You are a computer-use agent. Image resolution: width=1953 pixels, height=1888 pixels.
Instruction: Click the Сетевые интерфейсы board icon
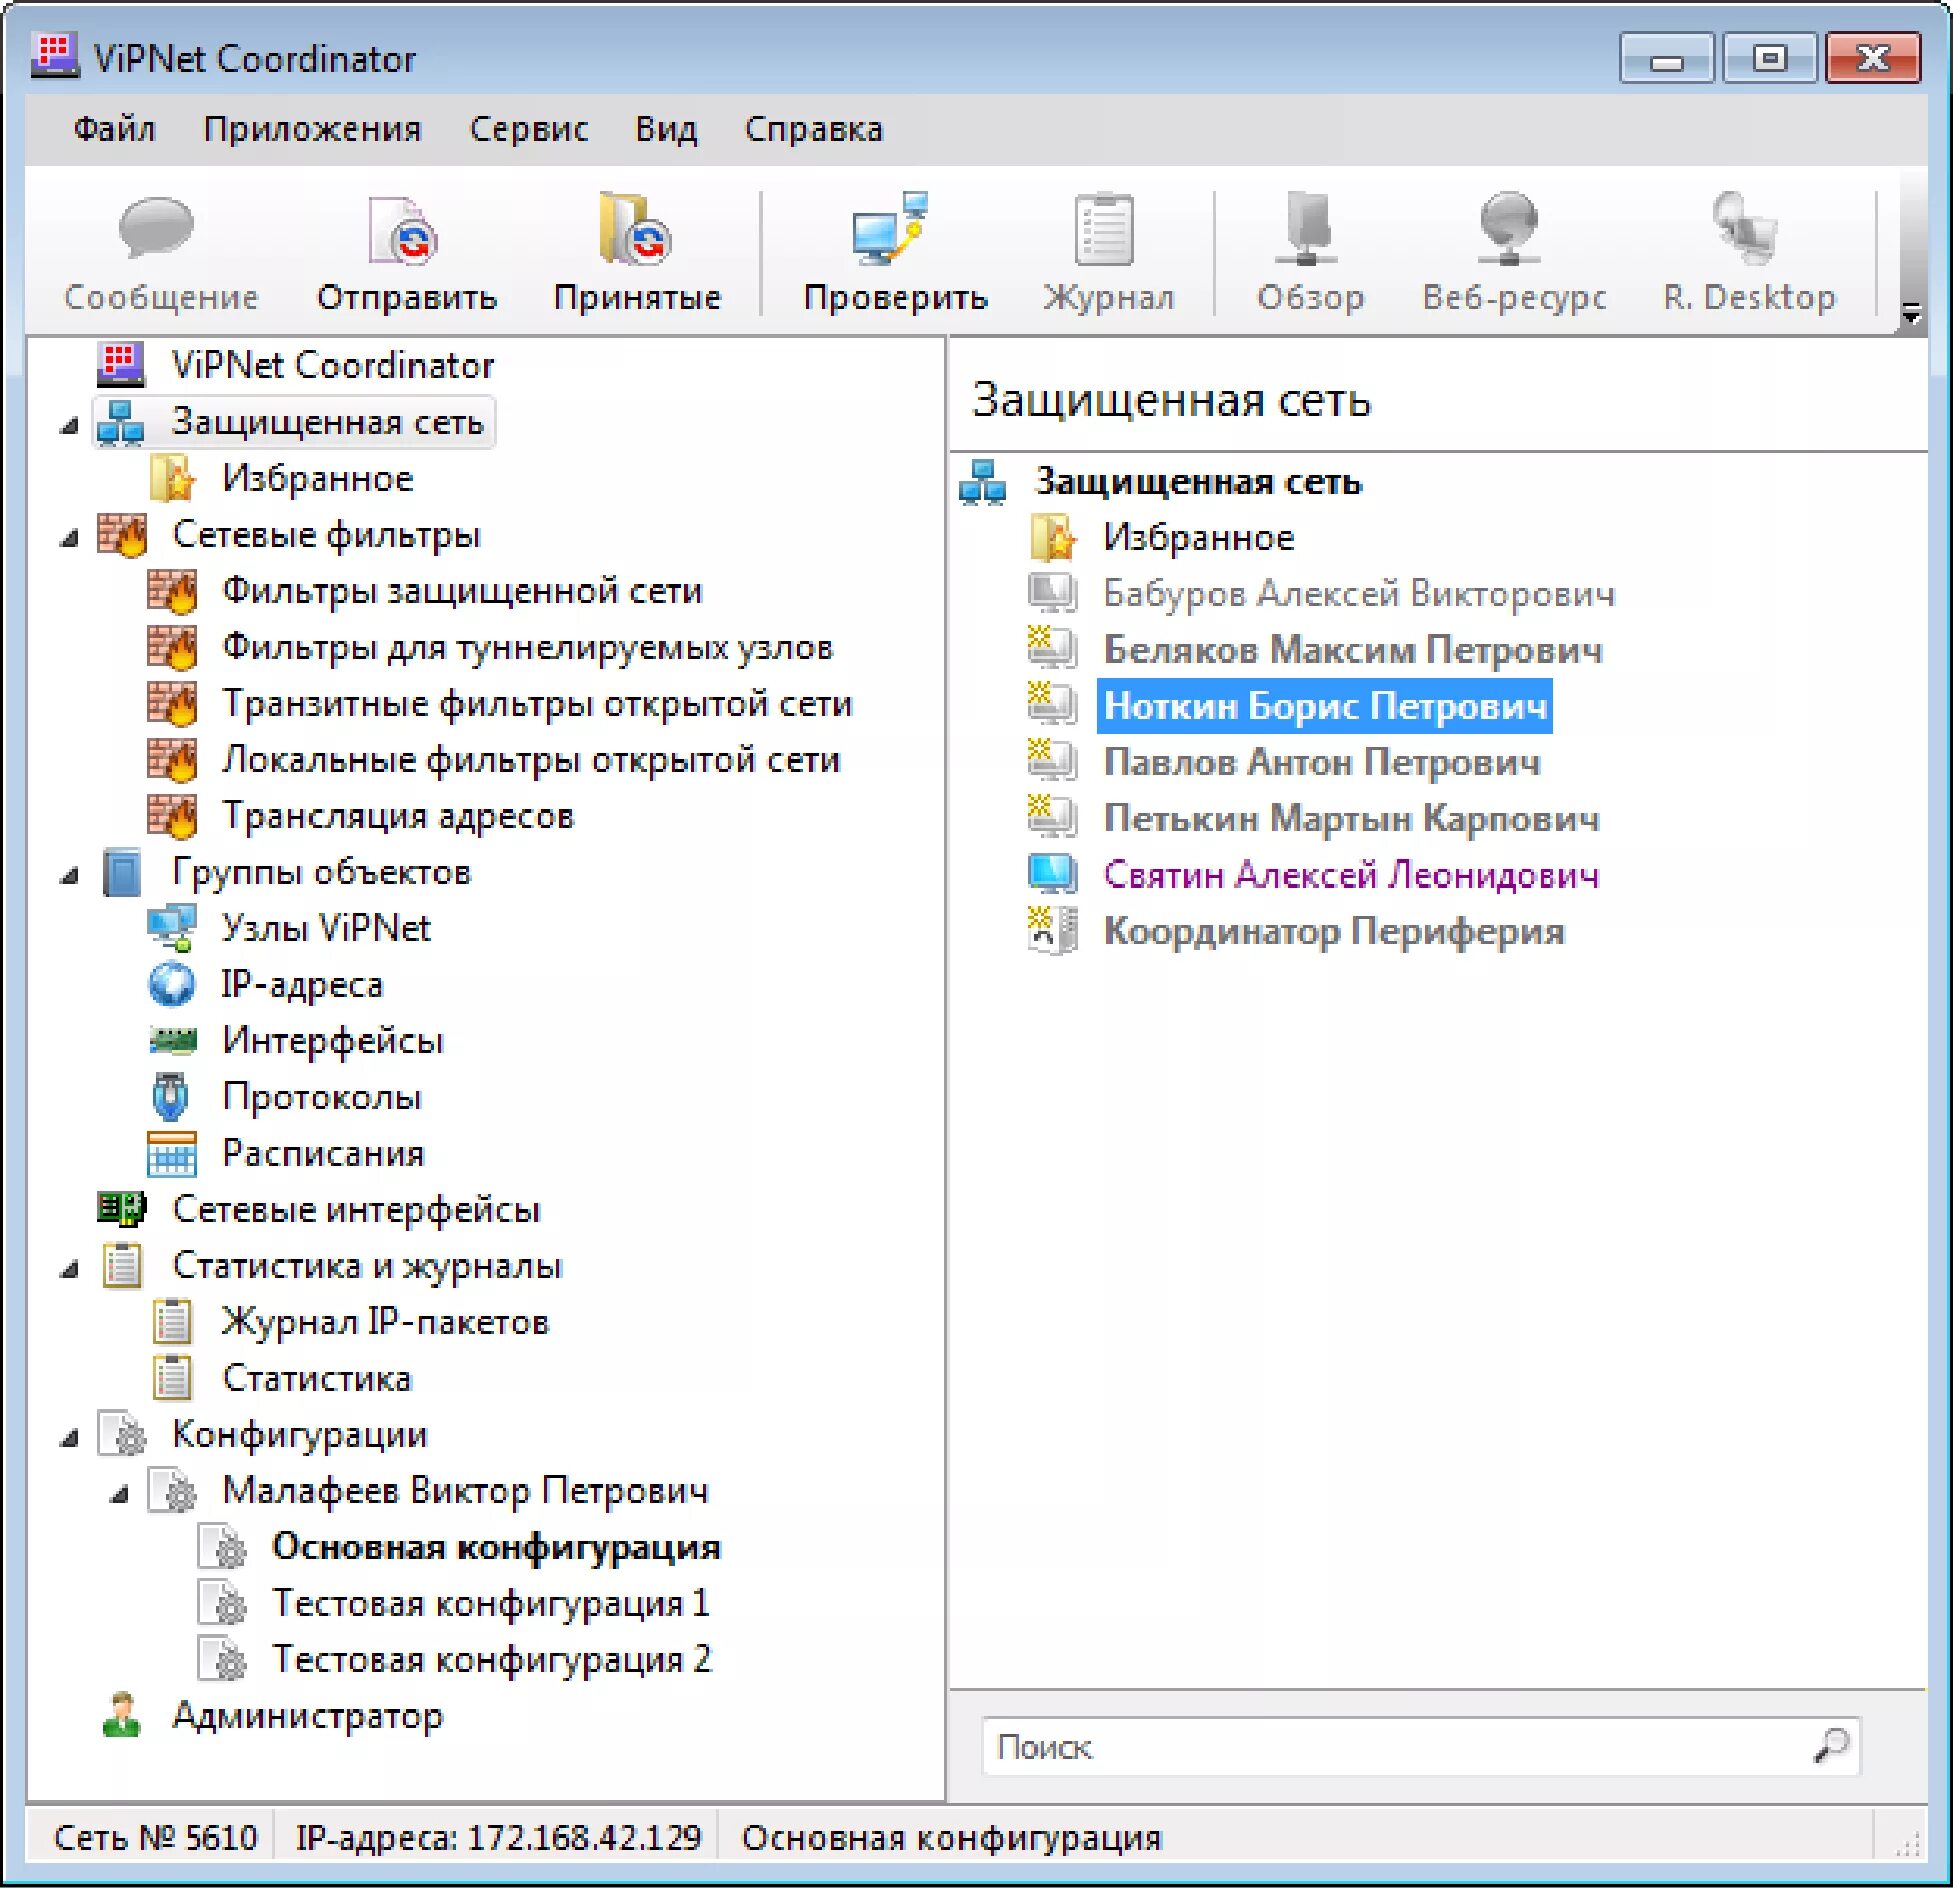(122, 1209)
